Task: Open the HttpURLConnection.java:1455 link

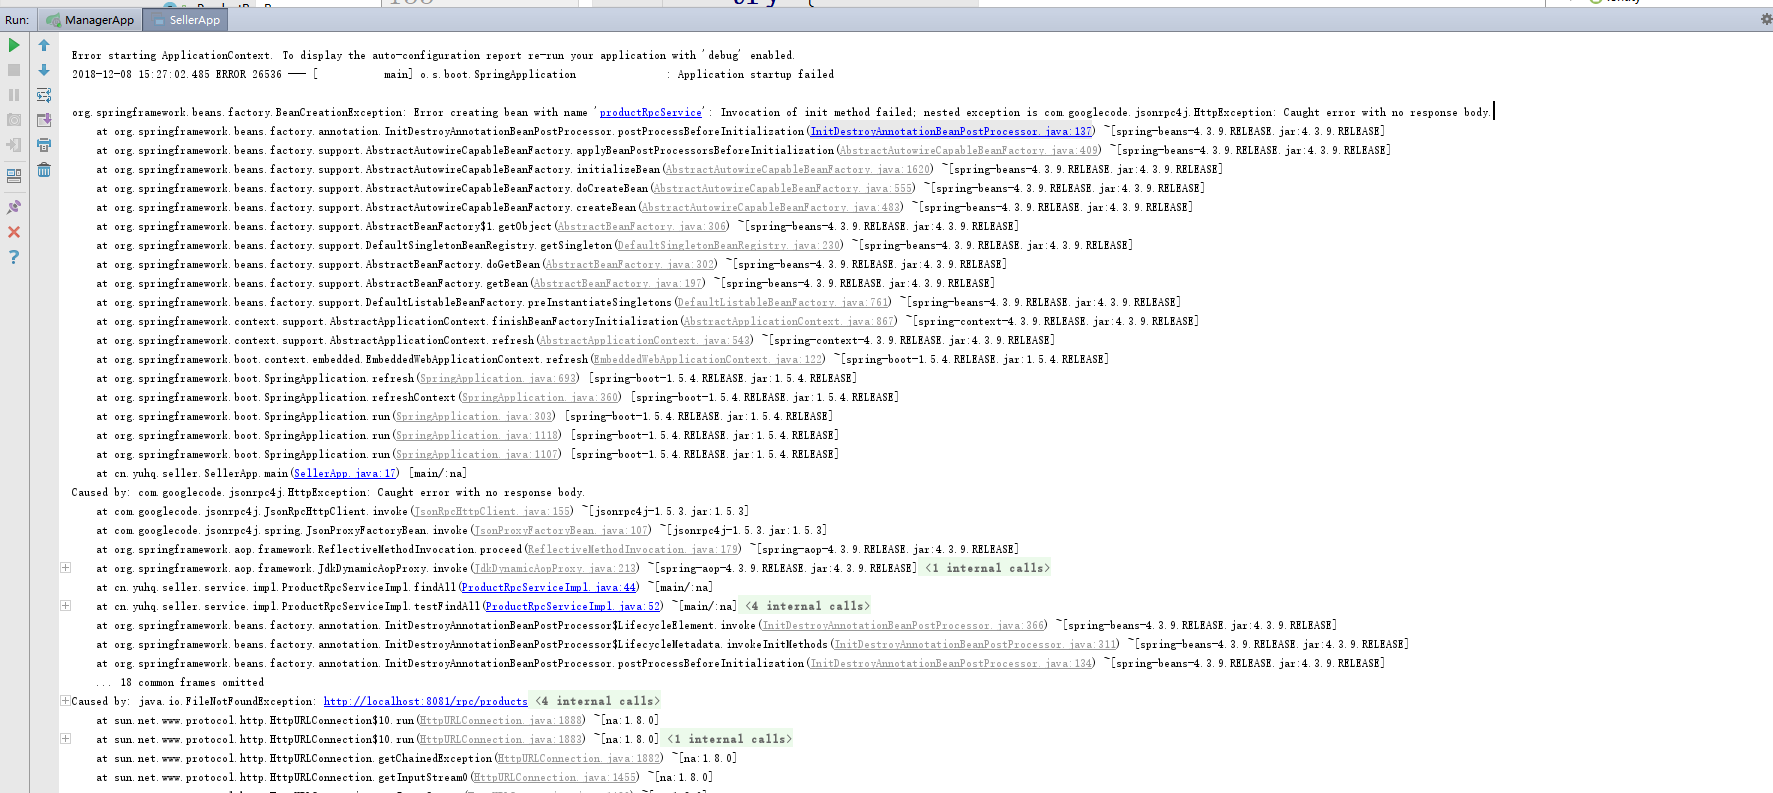Action: [555, 778]
